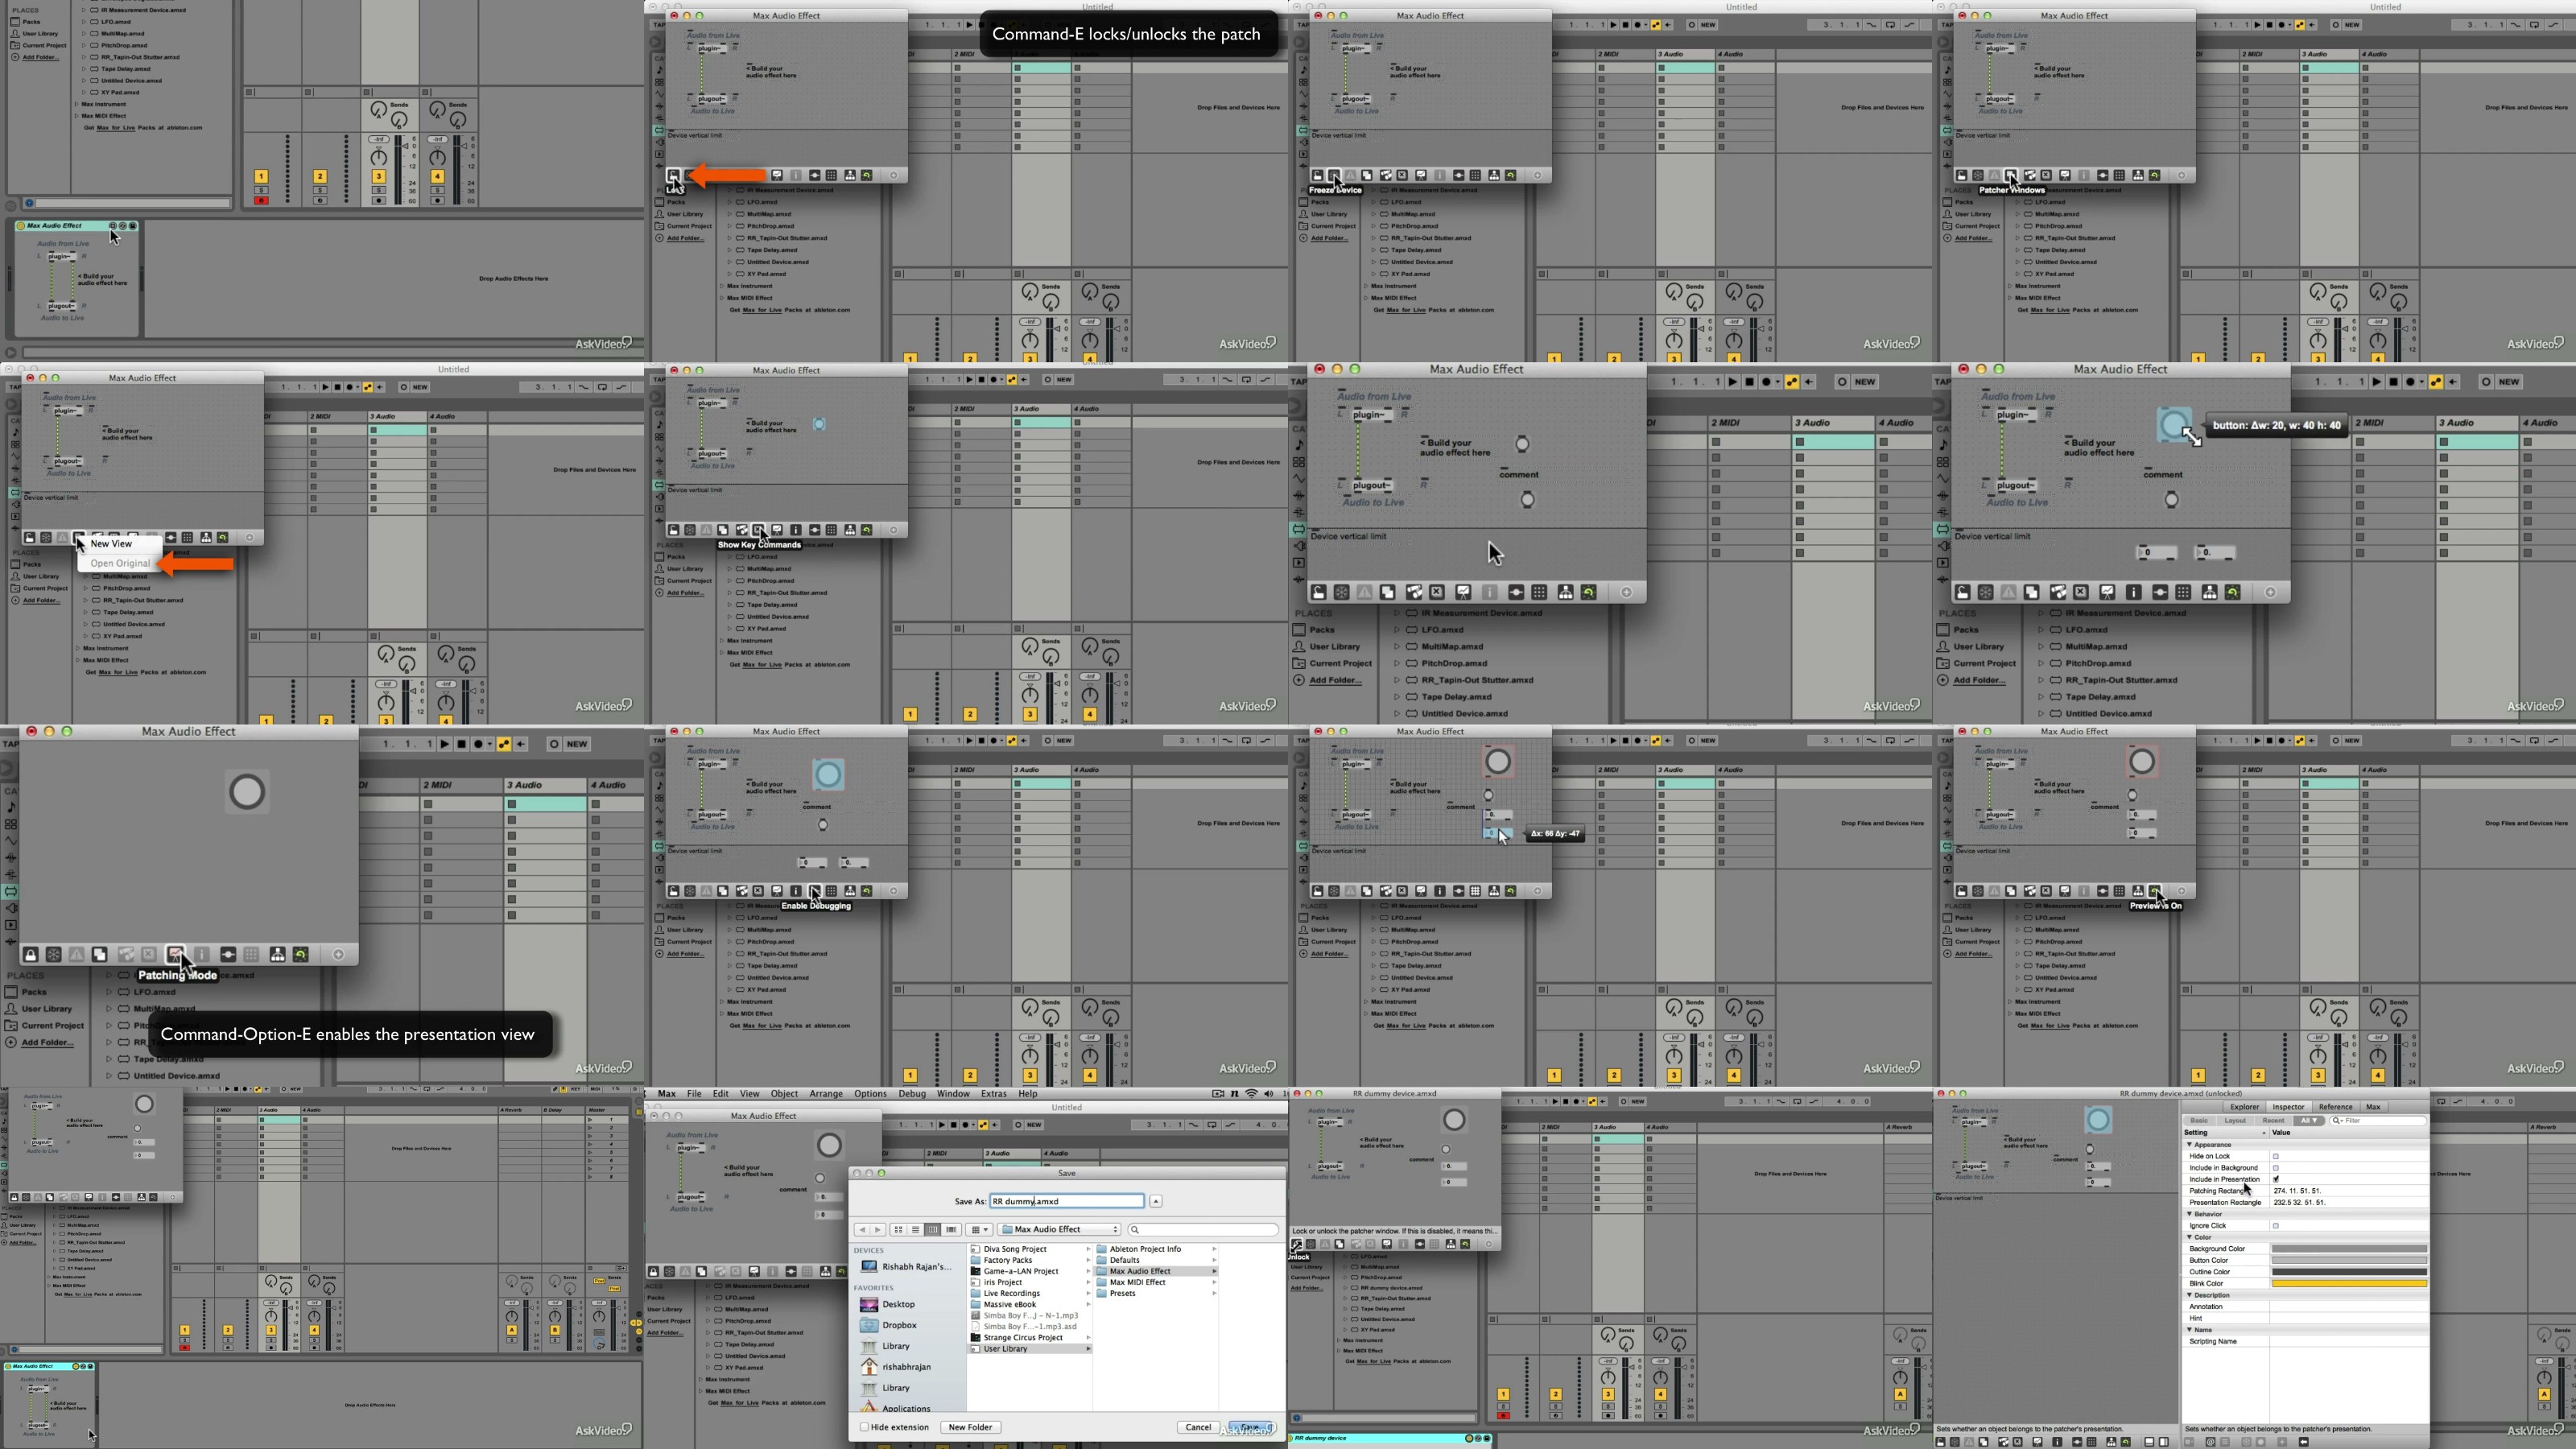Open the Blink Color yellow swatch
This screenshot has width=2576, height=1449.
coord(2348,1284)
